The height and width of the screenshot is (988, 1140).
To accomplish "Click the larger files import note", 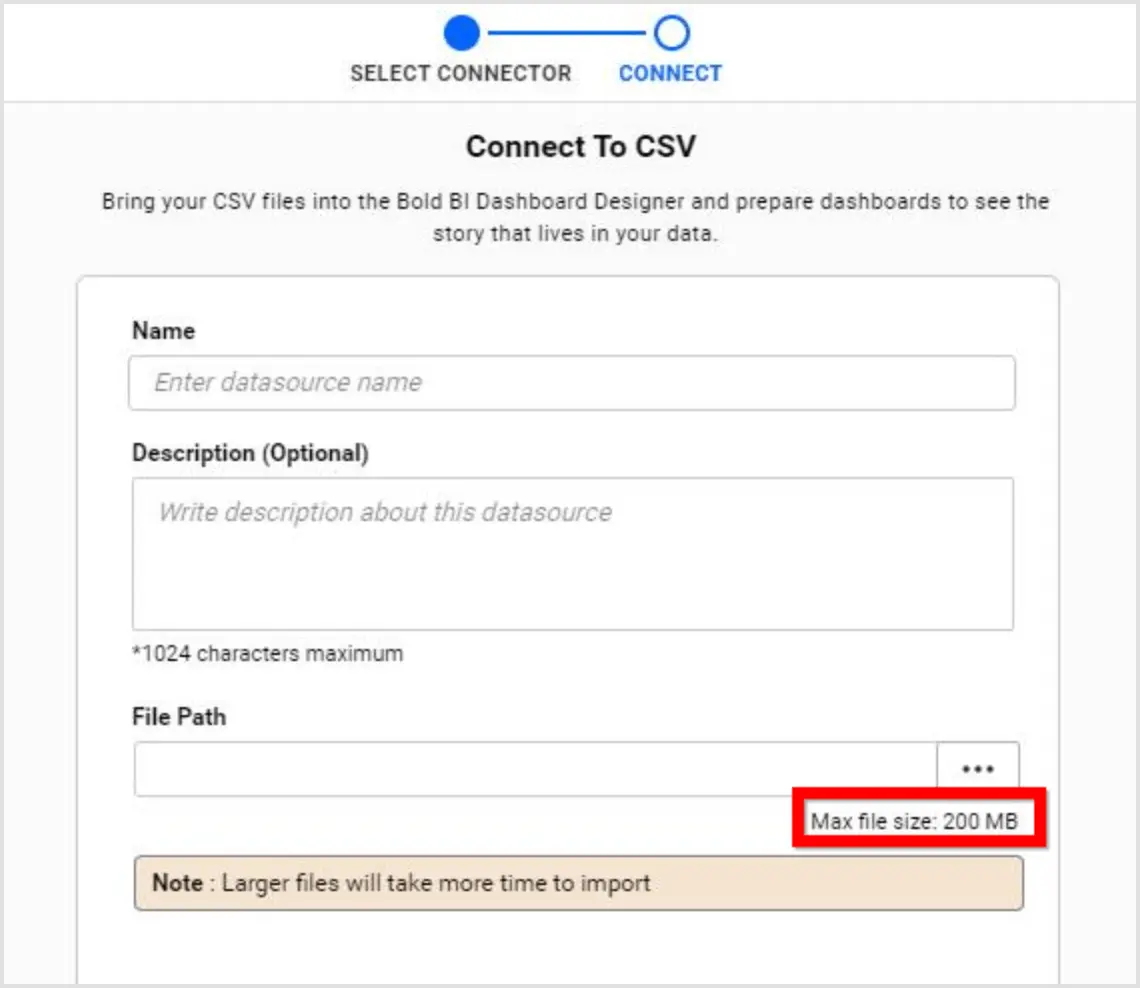I will [579, 883].
